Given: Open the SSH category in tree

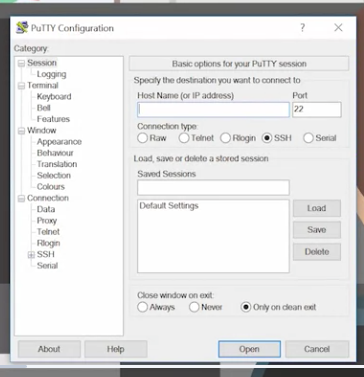Looking at the screenshot, I should (46, 254).
